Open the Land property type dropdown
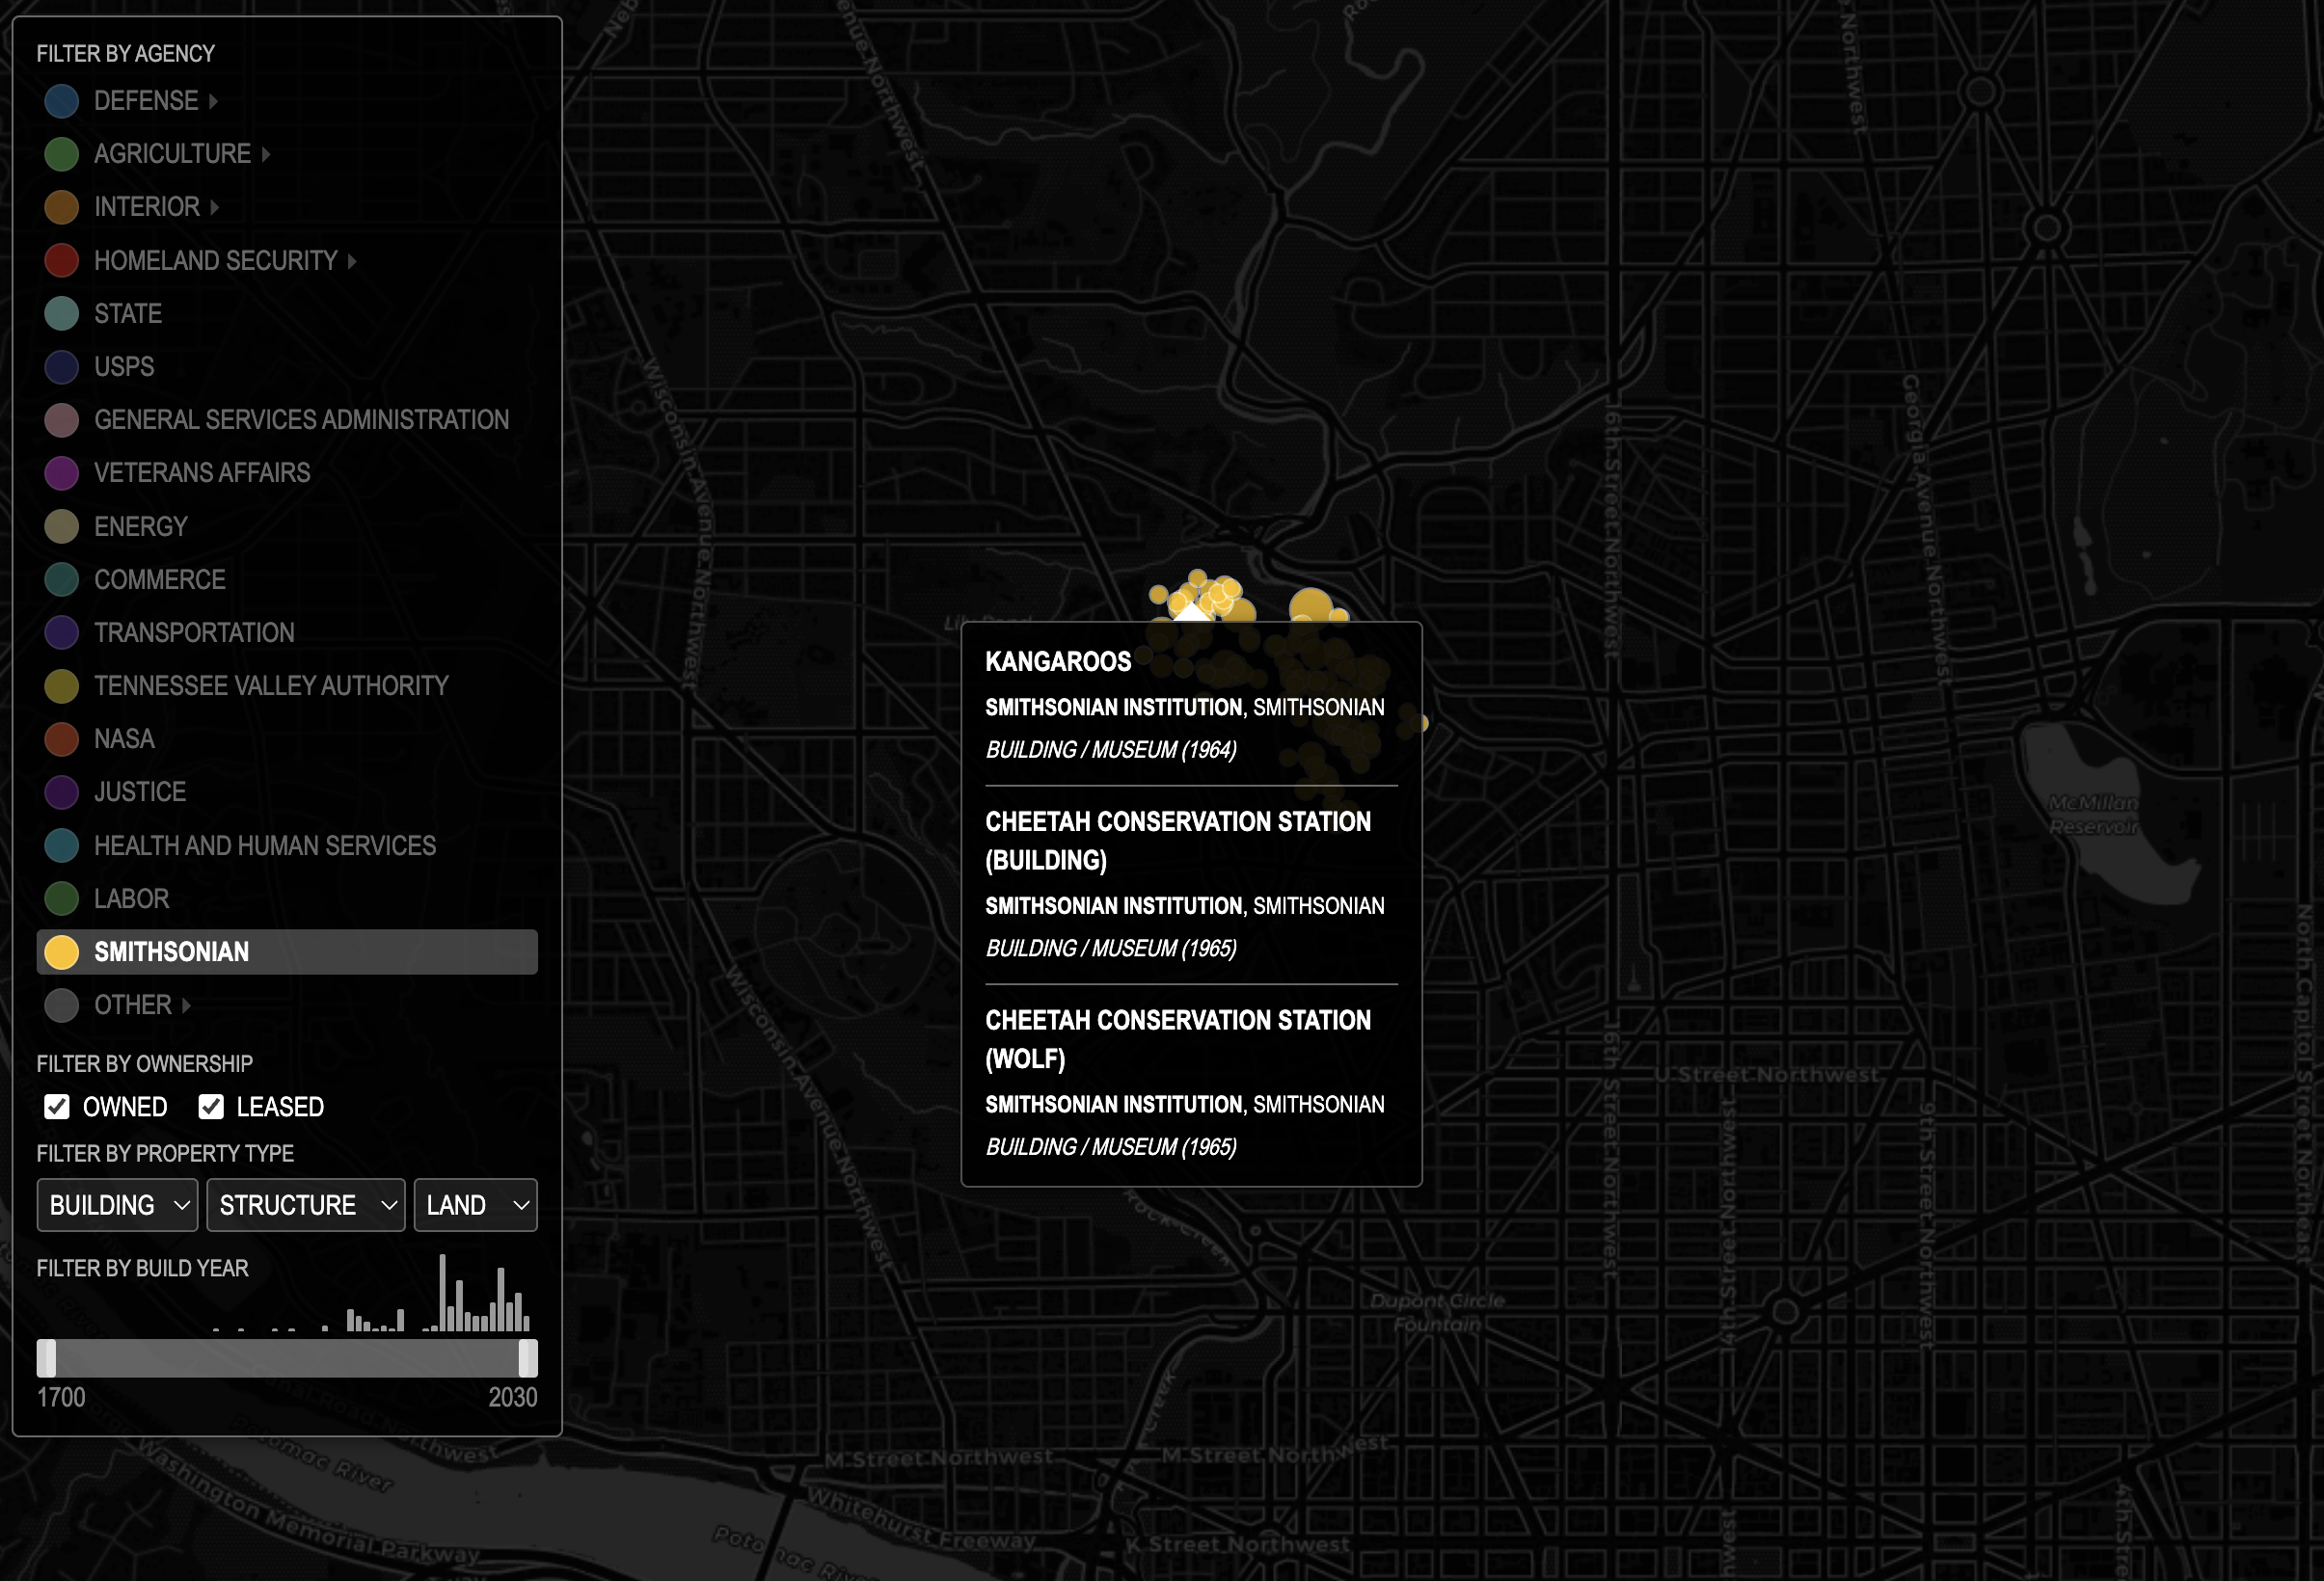The height and width of the screenshot is (1581, 2324). click(x=475, y=1205)
